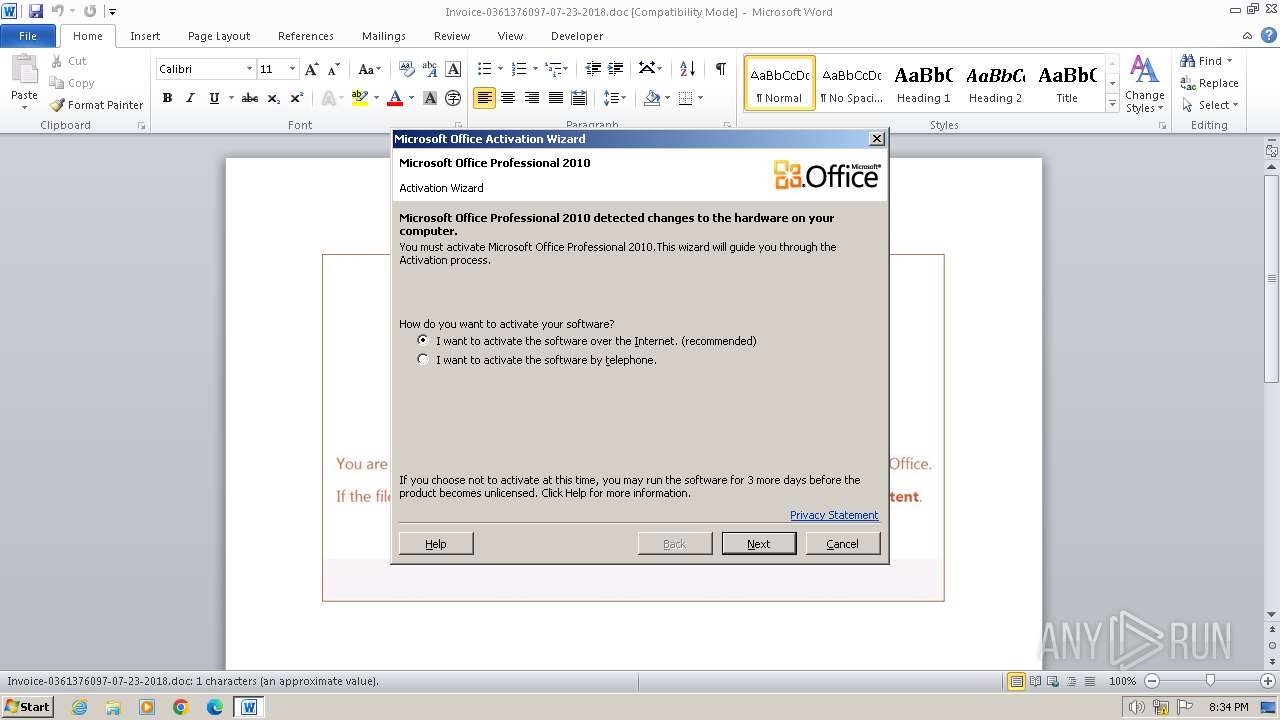Viewport: 1280px width, 720px height.
Task: Click the Paste icon
Action: [24, 69]
